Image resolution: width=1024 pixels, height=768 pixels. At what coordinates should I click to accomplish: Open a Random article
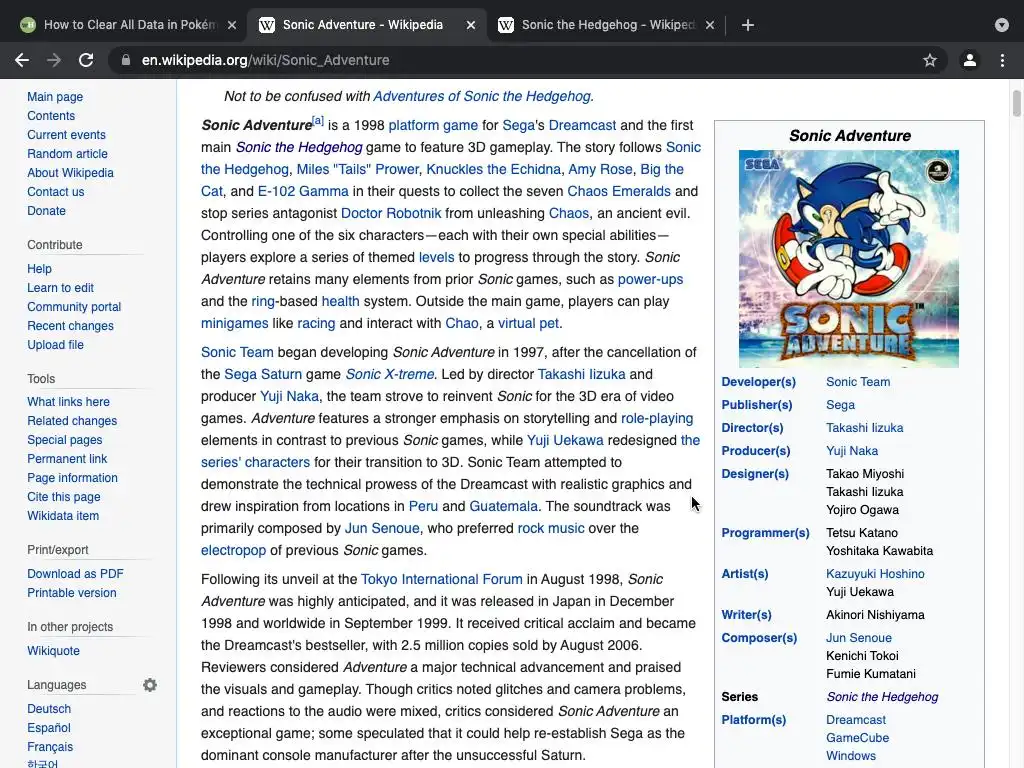pyautogui.click(x=67, y=153)
